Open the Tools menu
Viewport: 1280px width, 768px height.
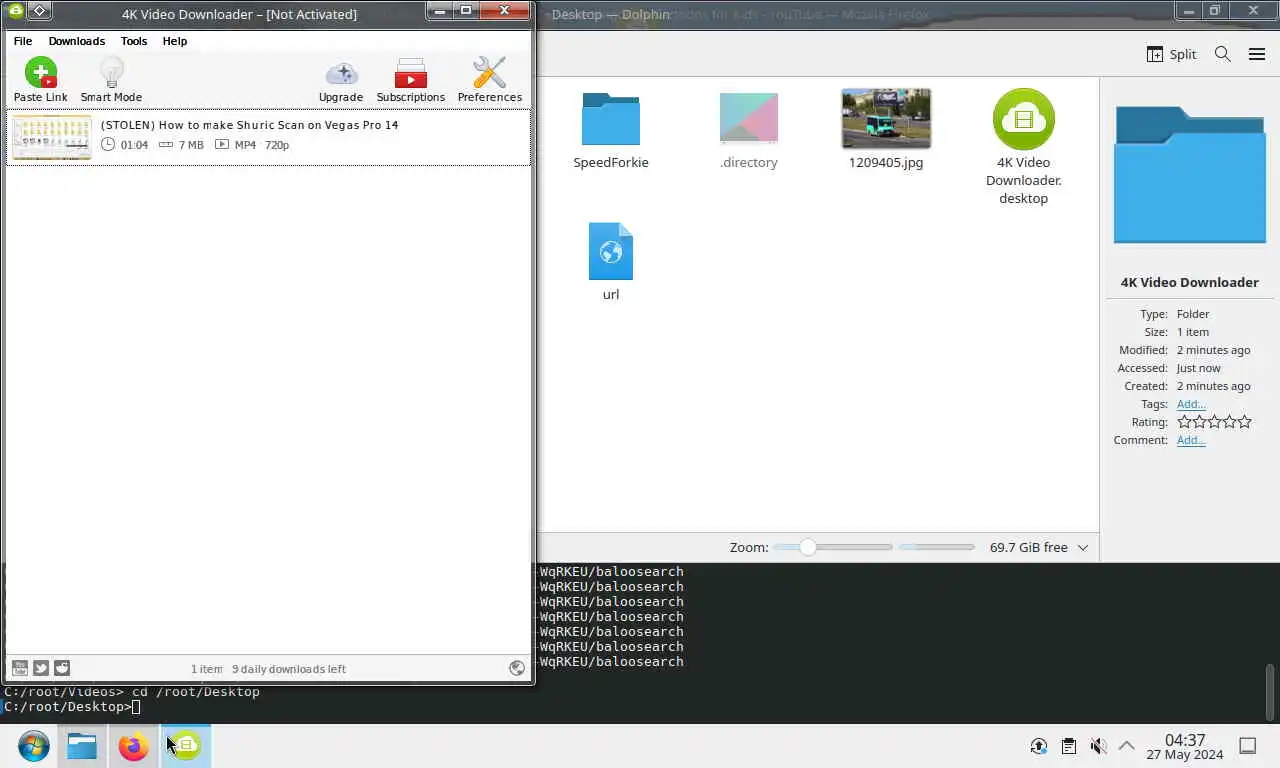[x=134, y=41]
